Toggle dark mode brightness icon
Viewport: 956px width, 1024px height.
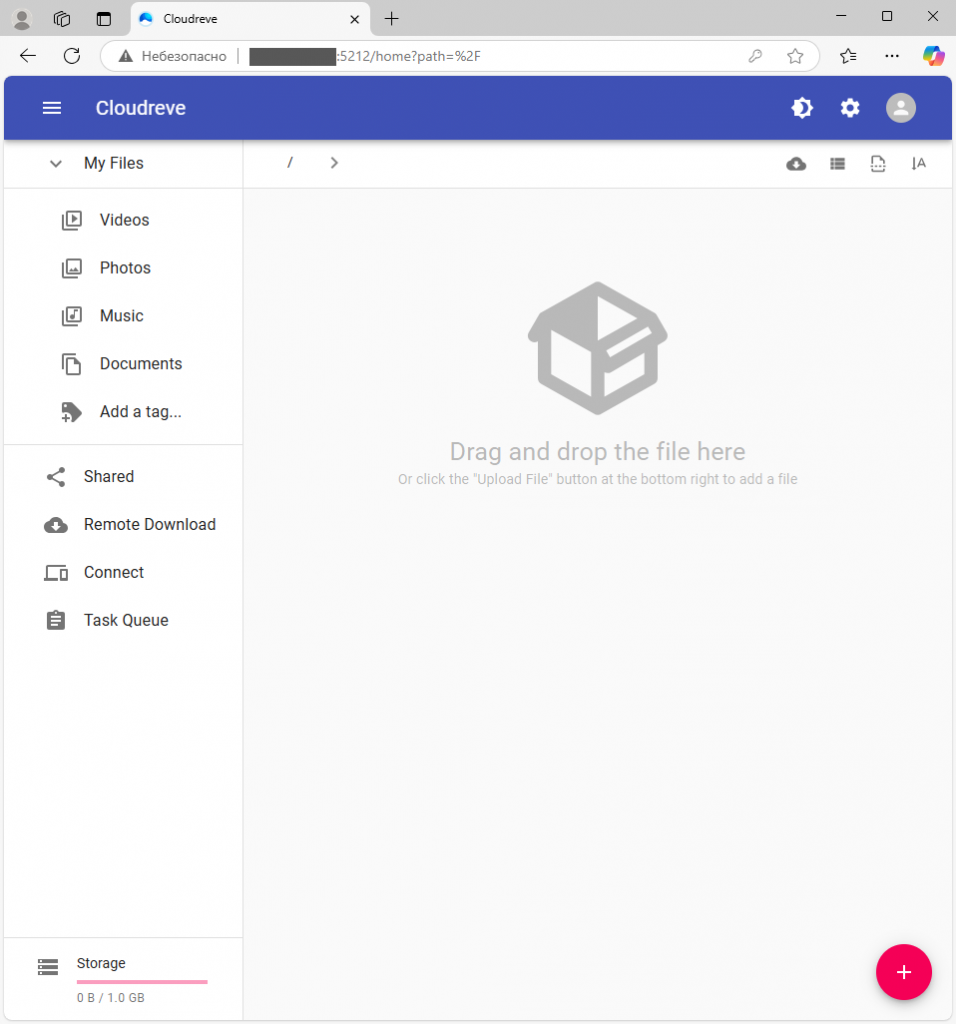coord(802,108)
